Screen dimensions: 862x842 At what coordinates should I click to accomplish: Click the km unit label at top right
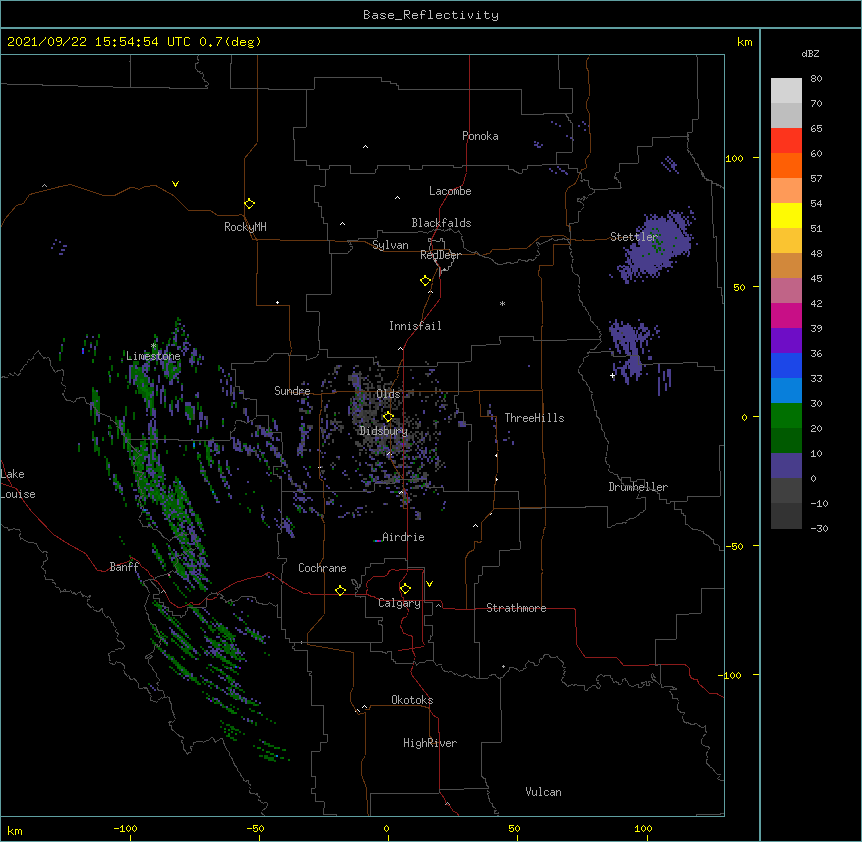point(744,42)
